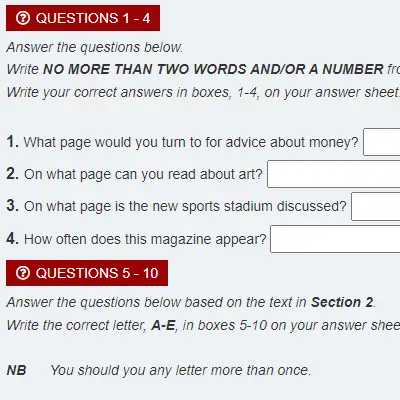
Task: Click the Questions 5 - 10 header
Action: pos(87,273)
